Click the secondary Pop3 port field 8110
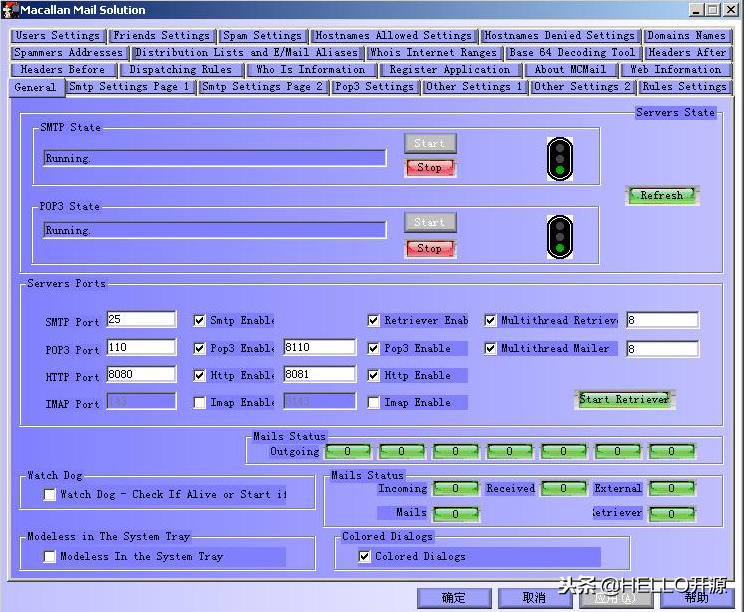The image size is (744, 612). (319, 347)
